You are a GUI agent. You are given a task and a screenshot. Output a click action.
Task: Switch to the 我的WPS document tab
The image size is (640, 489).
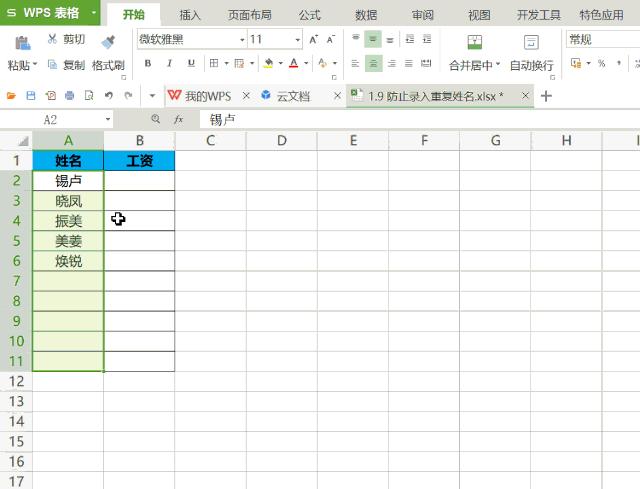[x=208, y=96]
